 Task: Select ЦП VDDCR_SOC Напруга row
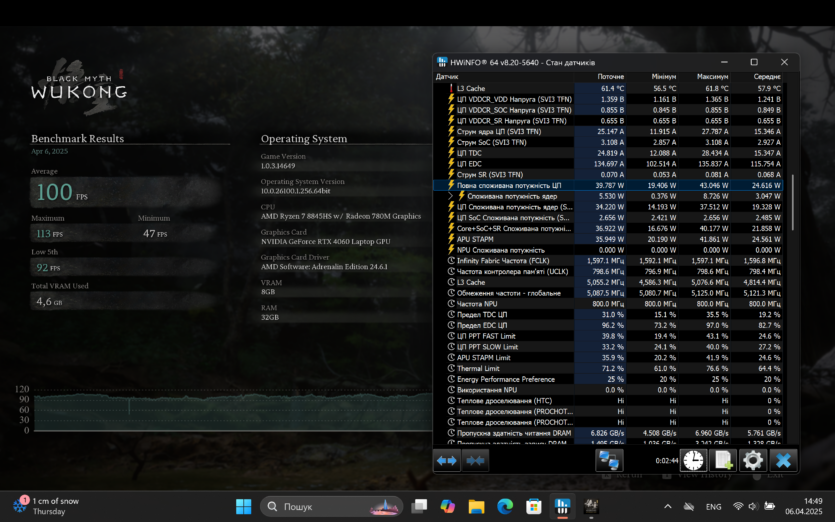pyautogui.click(x=608, y=110)
